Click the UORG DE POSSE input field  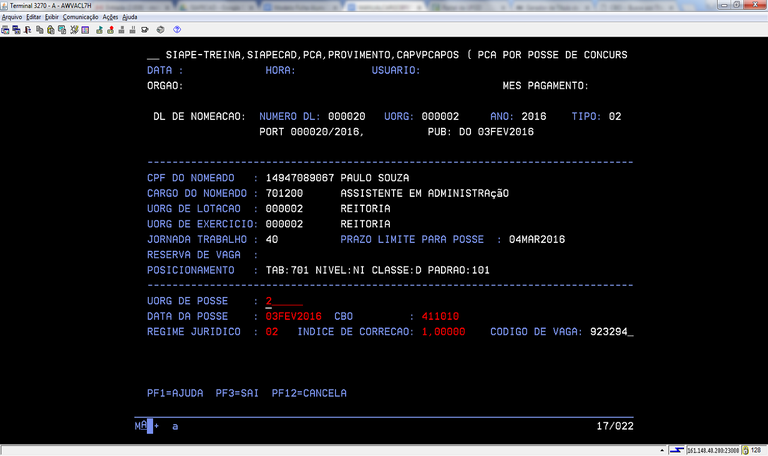tap(283, 301)
